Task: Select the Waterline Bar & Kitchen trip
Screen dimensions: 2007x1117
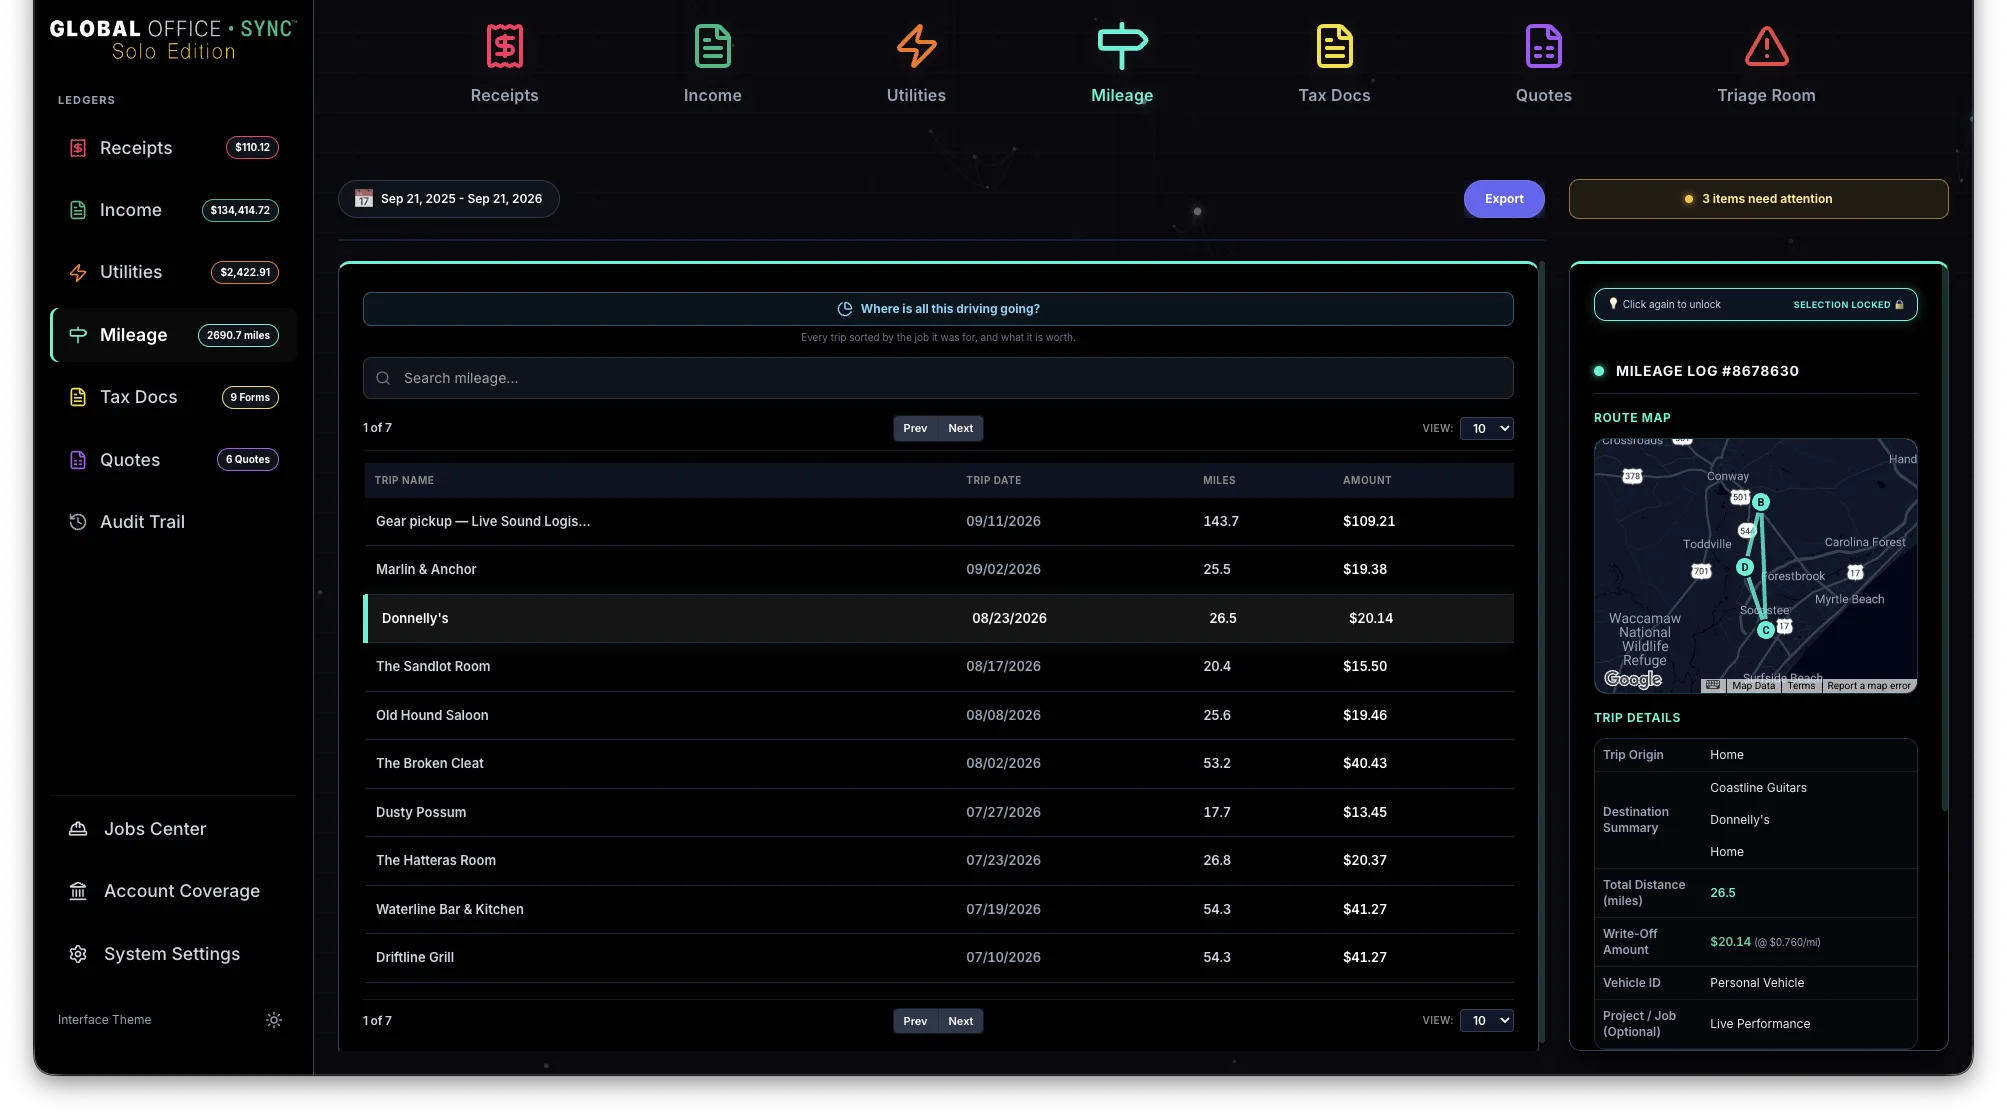Action: coord(938,909)
